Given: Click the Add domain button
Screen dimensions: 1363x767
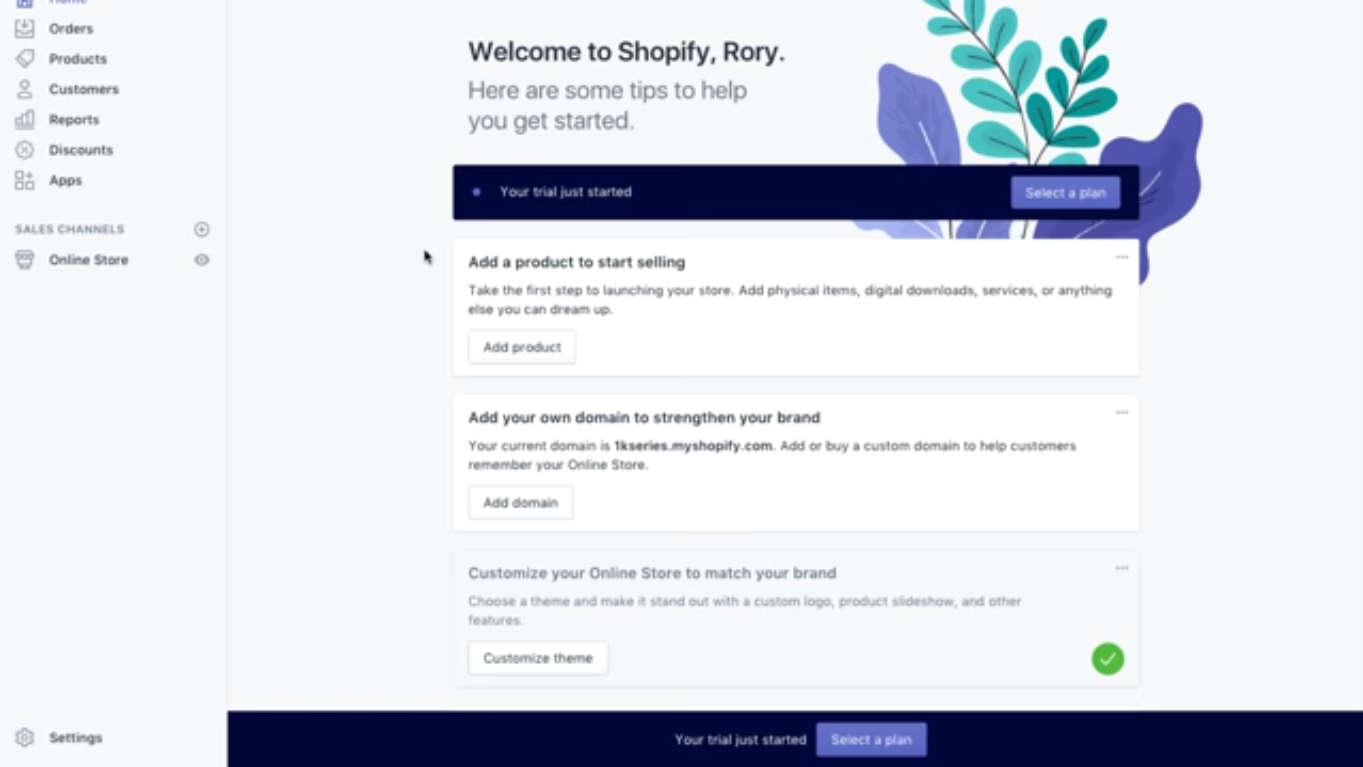Looking at the screenshot, I should coord(520,503).
